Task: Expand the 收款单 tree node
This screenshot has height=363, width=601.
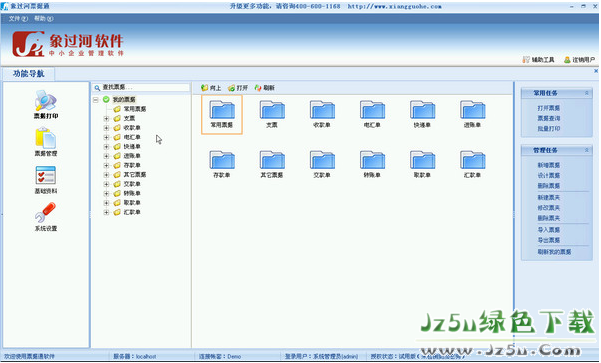Action: point(106,128)
